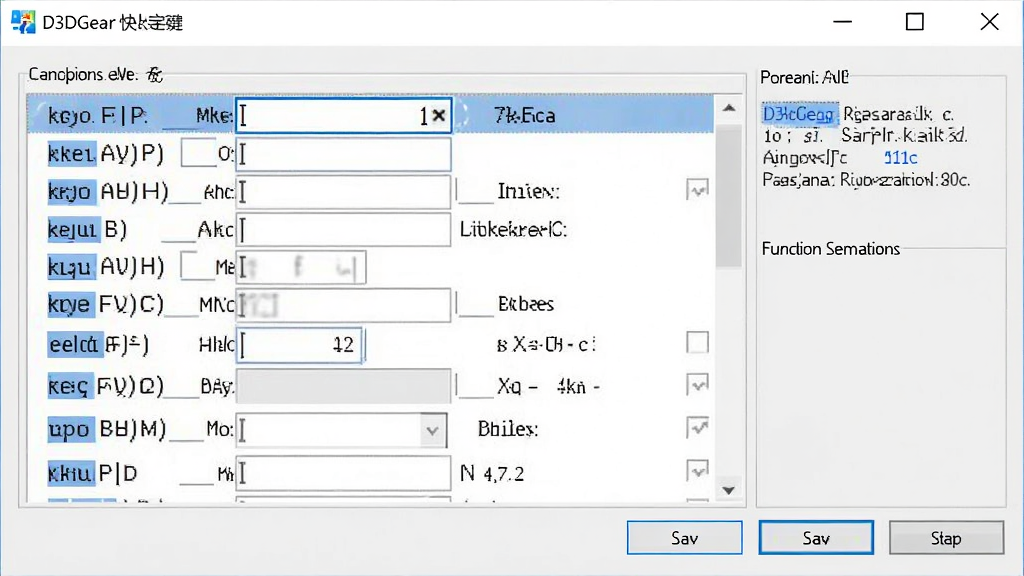Open the highlighted D3dGear link in right panel

click(x=799, y=114)
